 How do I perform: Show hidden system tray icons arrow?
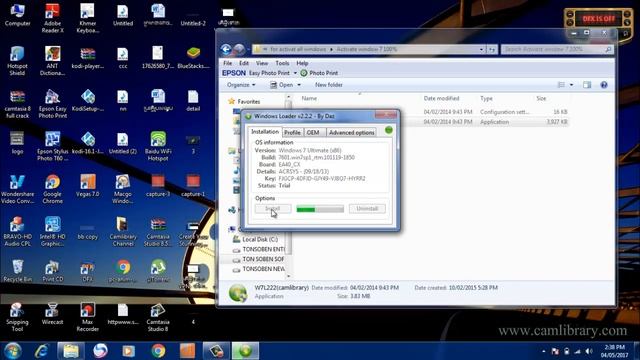pos(544,351)
